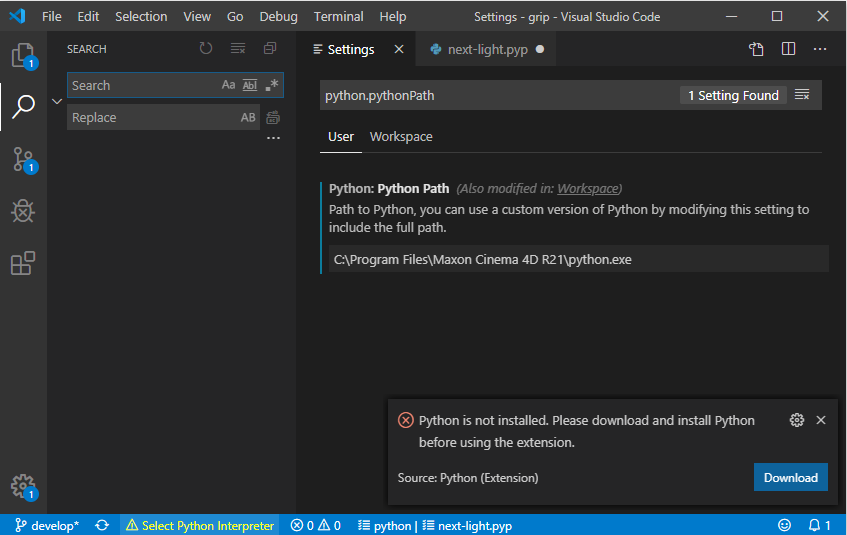847x535 pixels.
Task: Close the Settings tab
Action: (x=399, y=49)
